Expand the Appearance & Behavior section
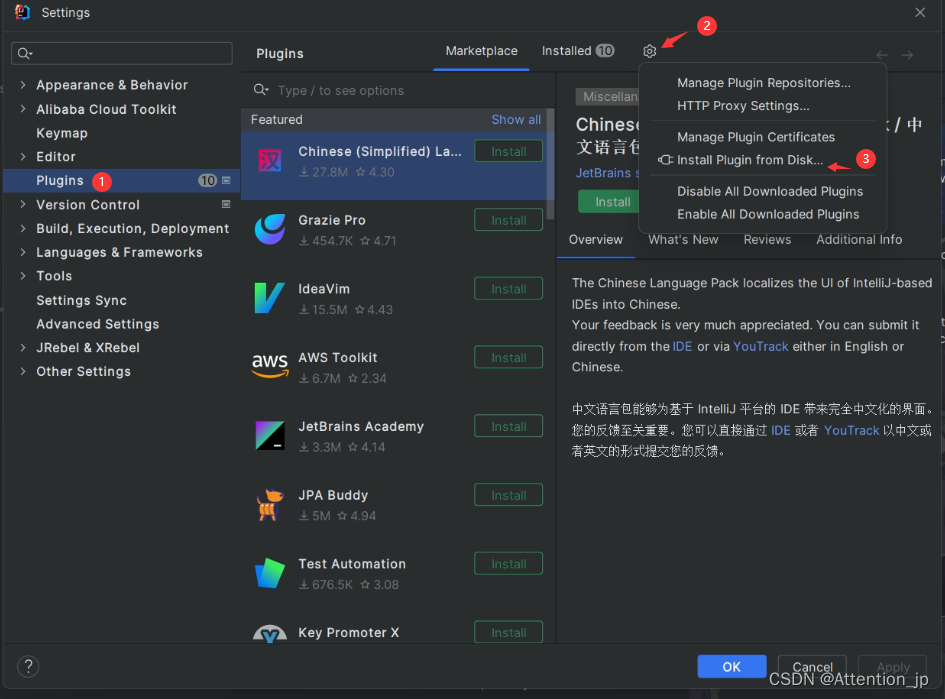 pos(22,85)
